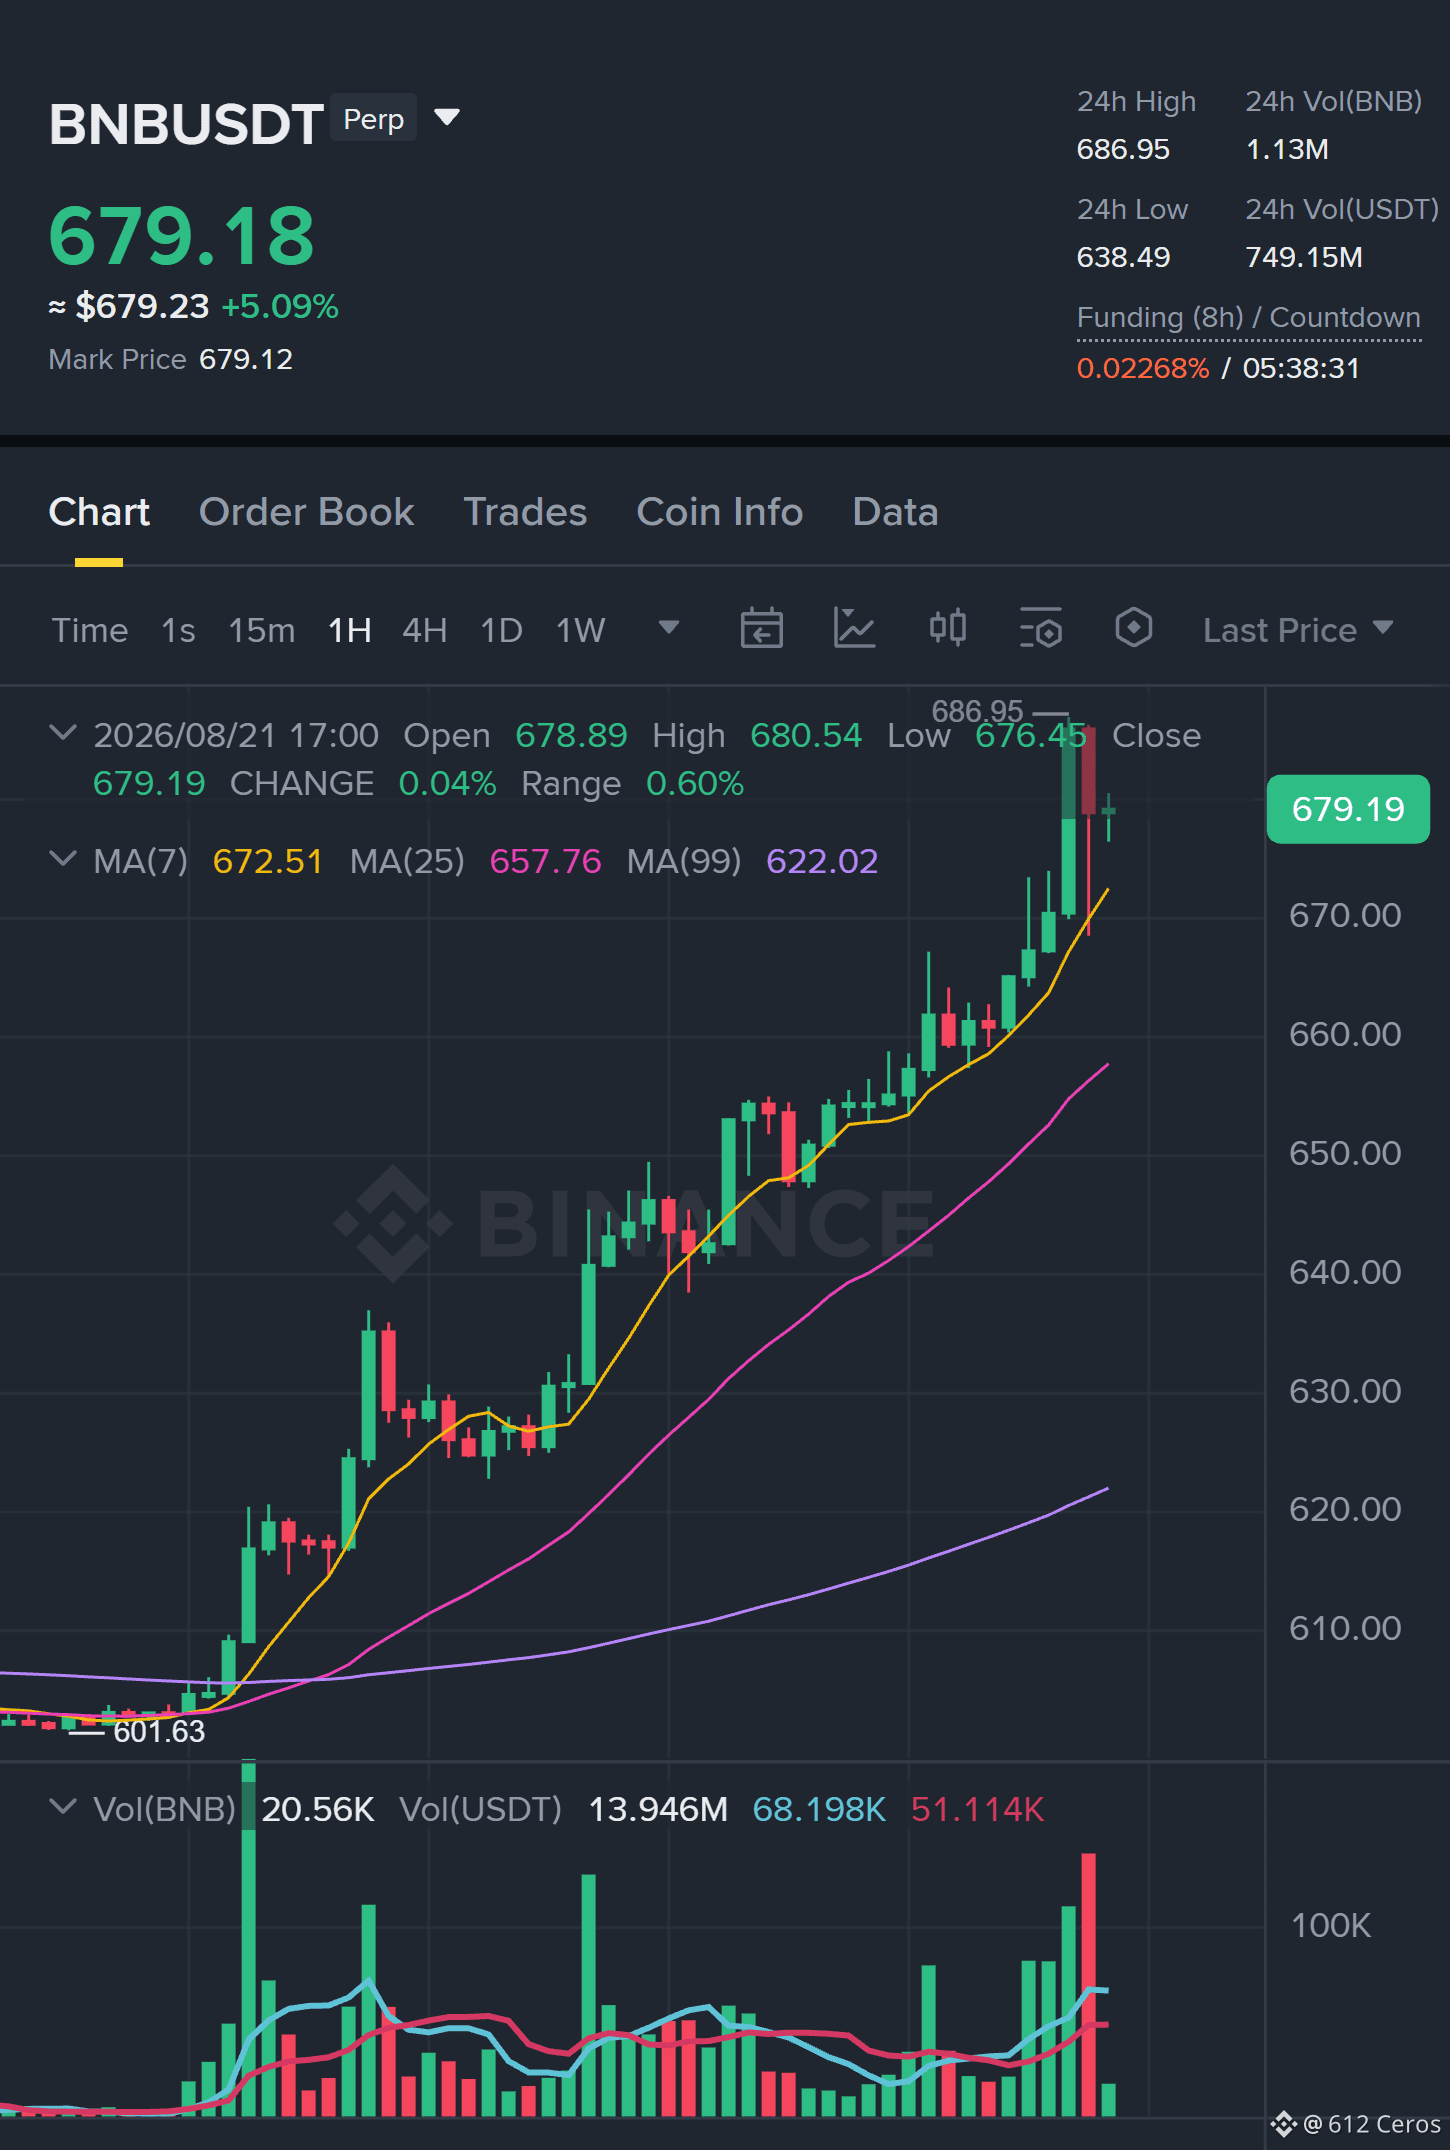Tap the Vol(BNB) value 20.56K
This screenshot has width=1450, height=2150.
pyautogui.click(x=318, y=1809)
